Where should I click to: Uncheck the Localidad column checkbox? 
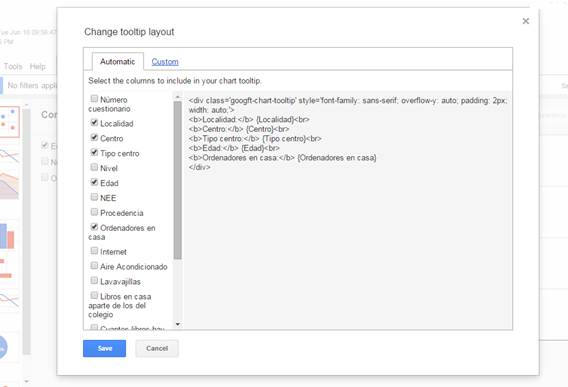click(94, 122)
